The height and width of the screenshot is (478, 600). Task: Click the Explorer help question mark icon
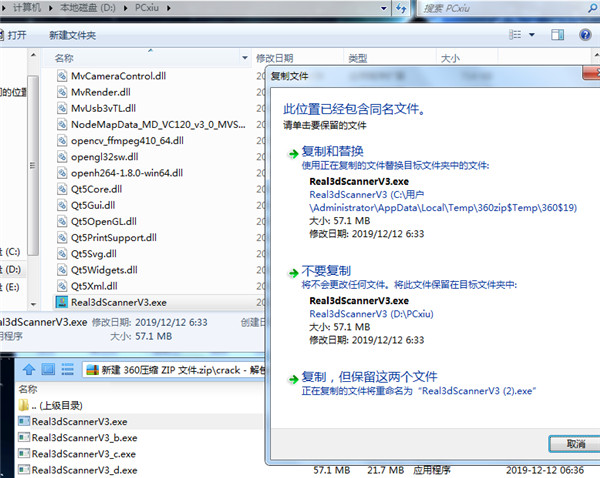585,35
